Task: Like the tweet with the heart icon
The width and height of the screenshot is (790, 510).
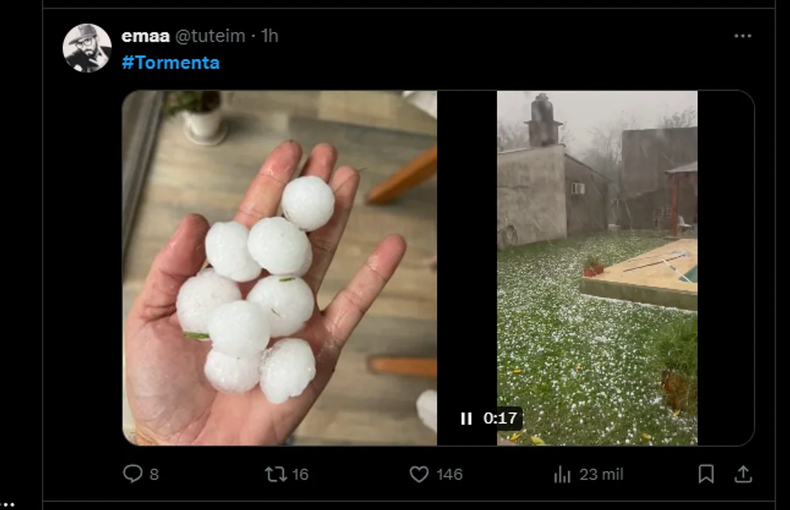Action: [419, 474]
